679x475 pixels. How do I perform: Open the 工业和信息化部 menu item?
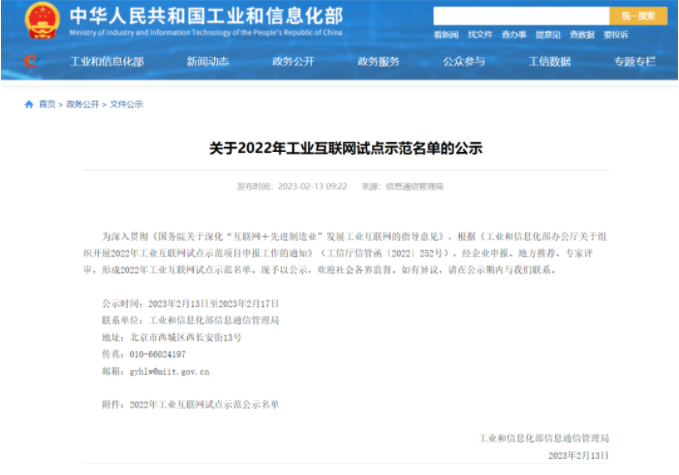pos(107,62)
